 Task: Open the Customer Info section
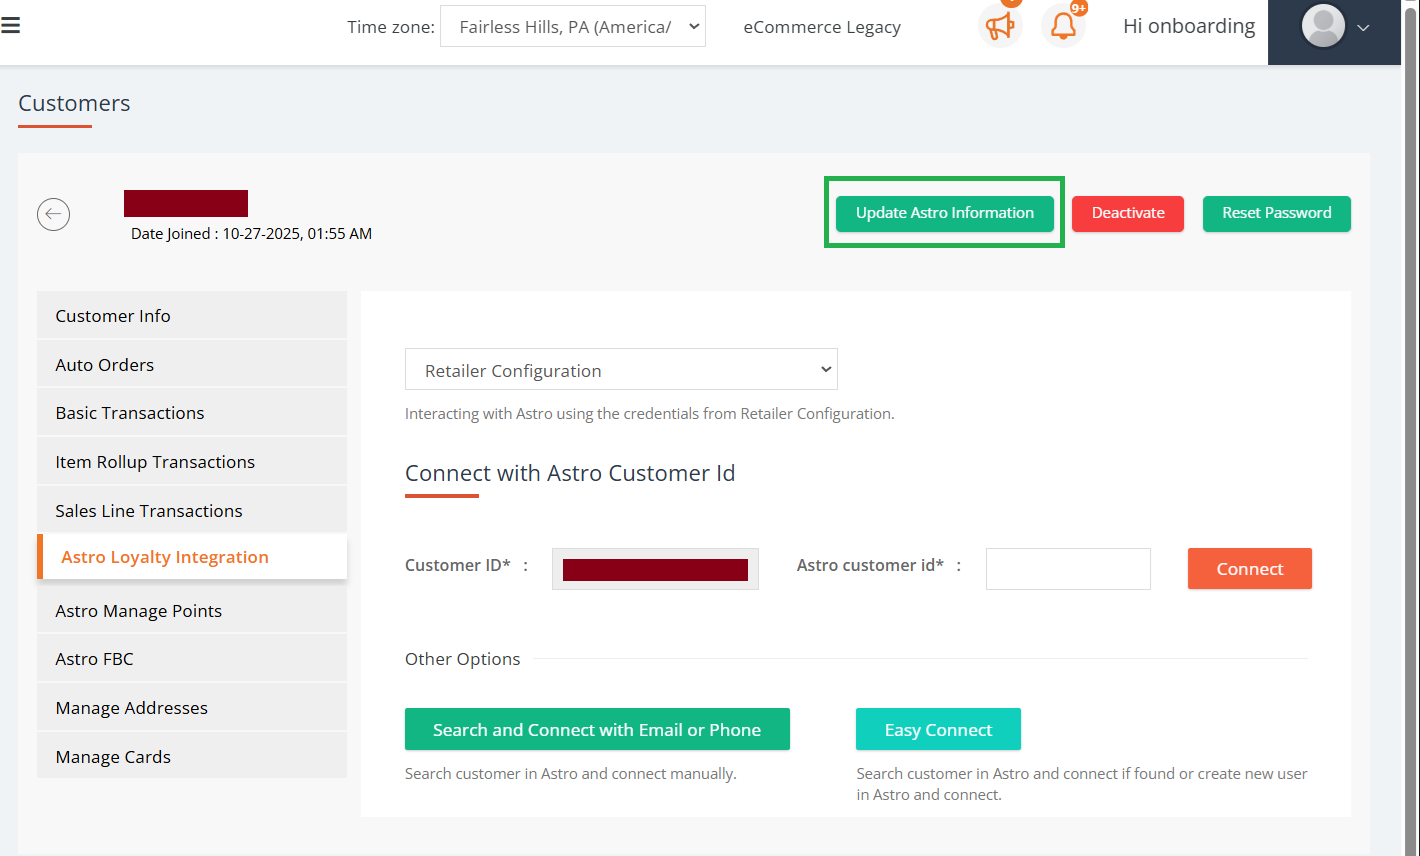click(192, 316)
